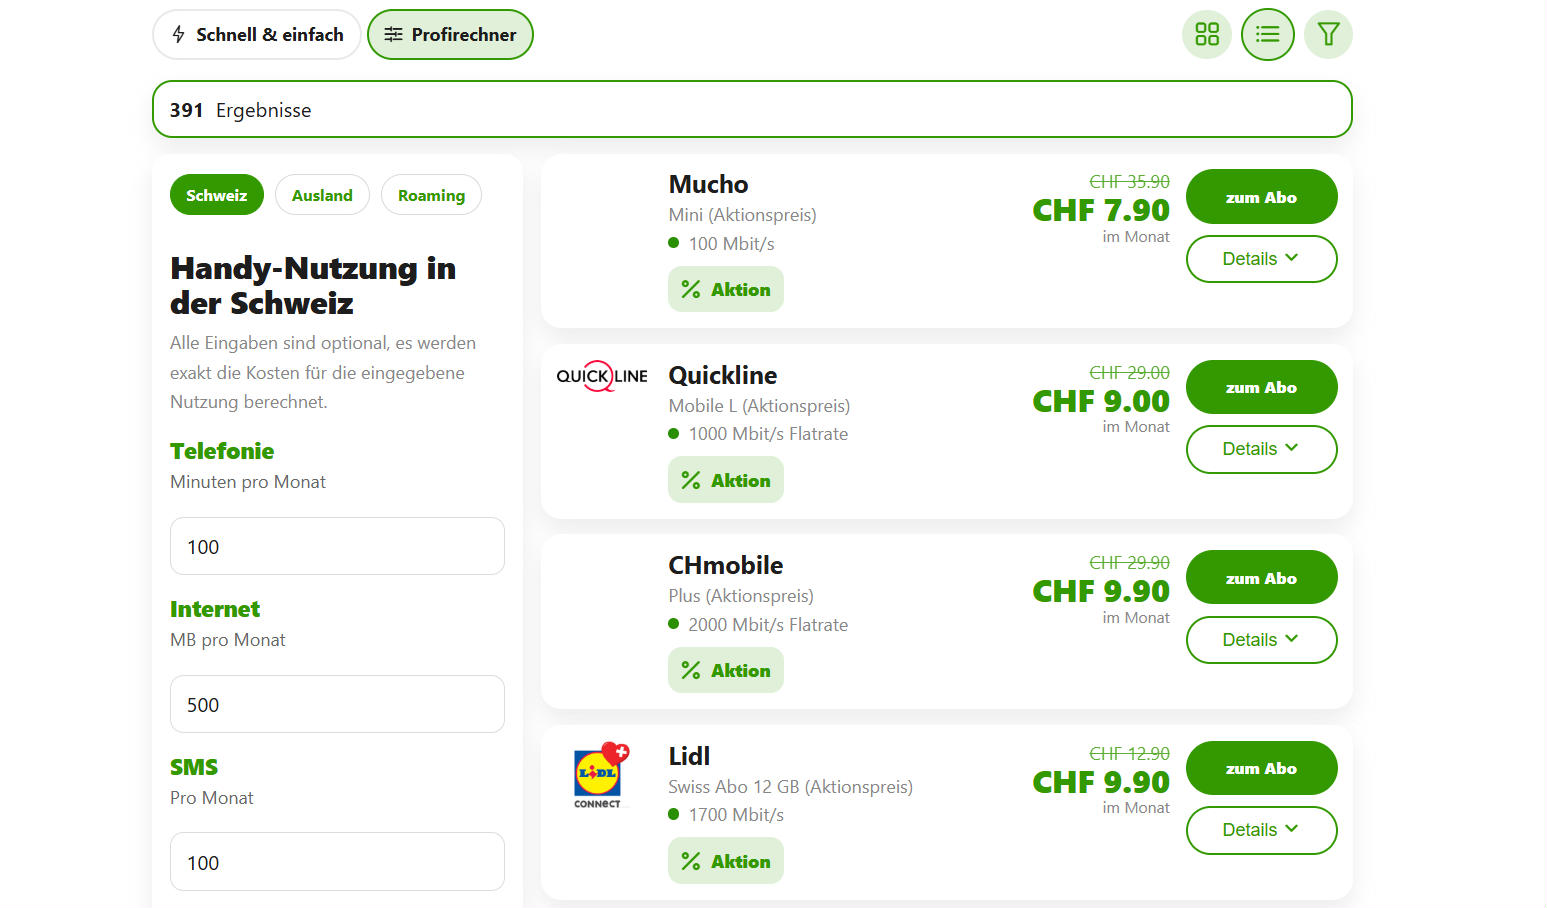
Task: Click the CHmobile Aktion percent badge
Action: tap(726, 670)
